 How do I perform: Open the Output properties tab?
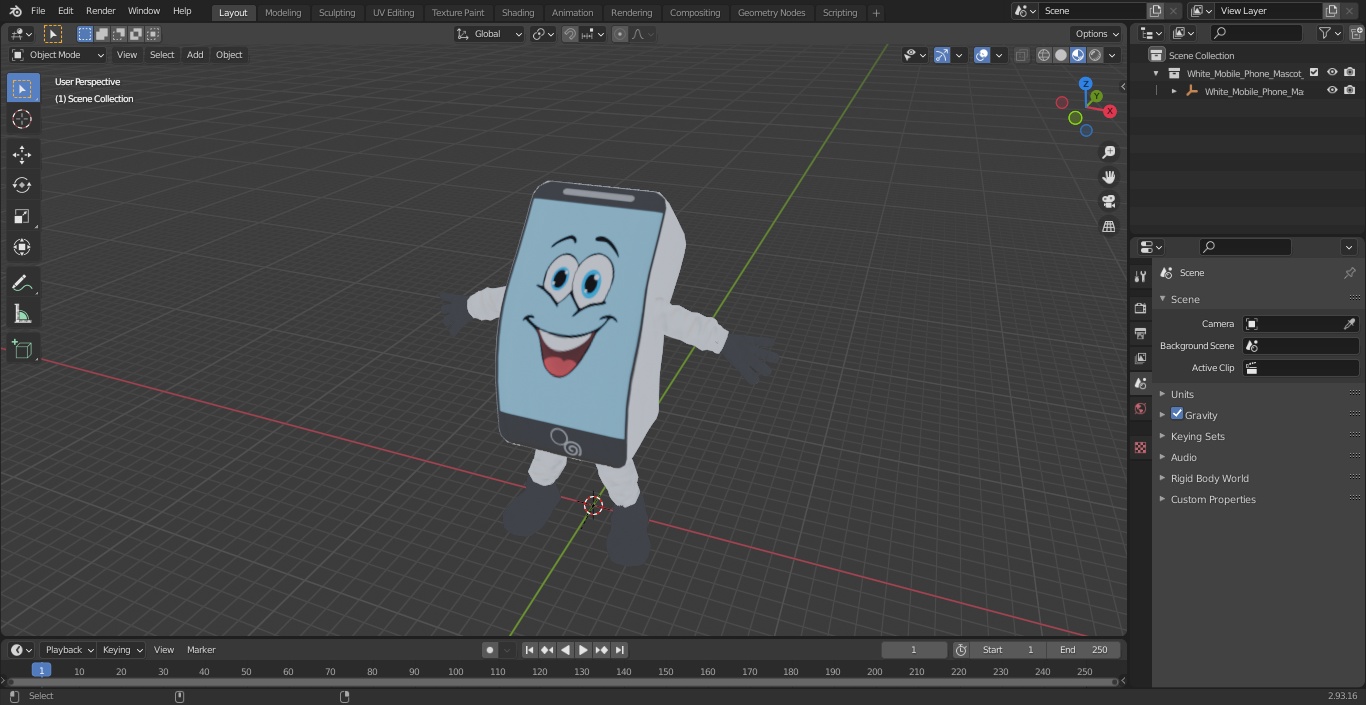tap(1140, 333)
